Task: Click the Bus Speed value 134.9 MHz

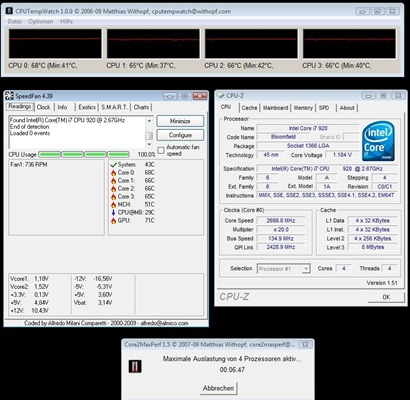Action: point(281,239)
